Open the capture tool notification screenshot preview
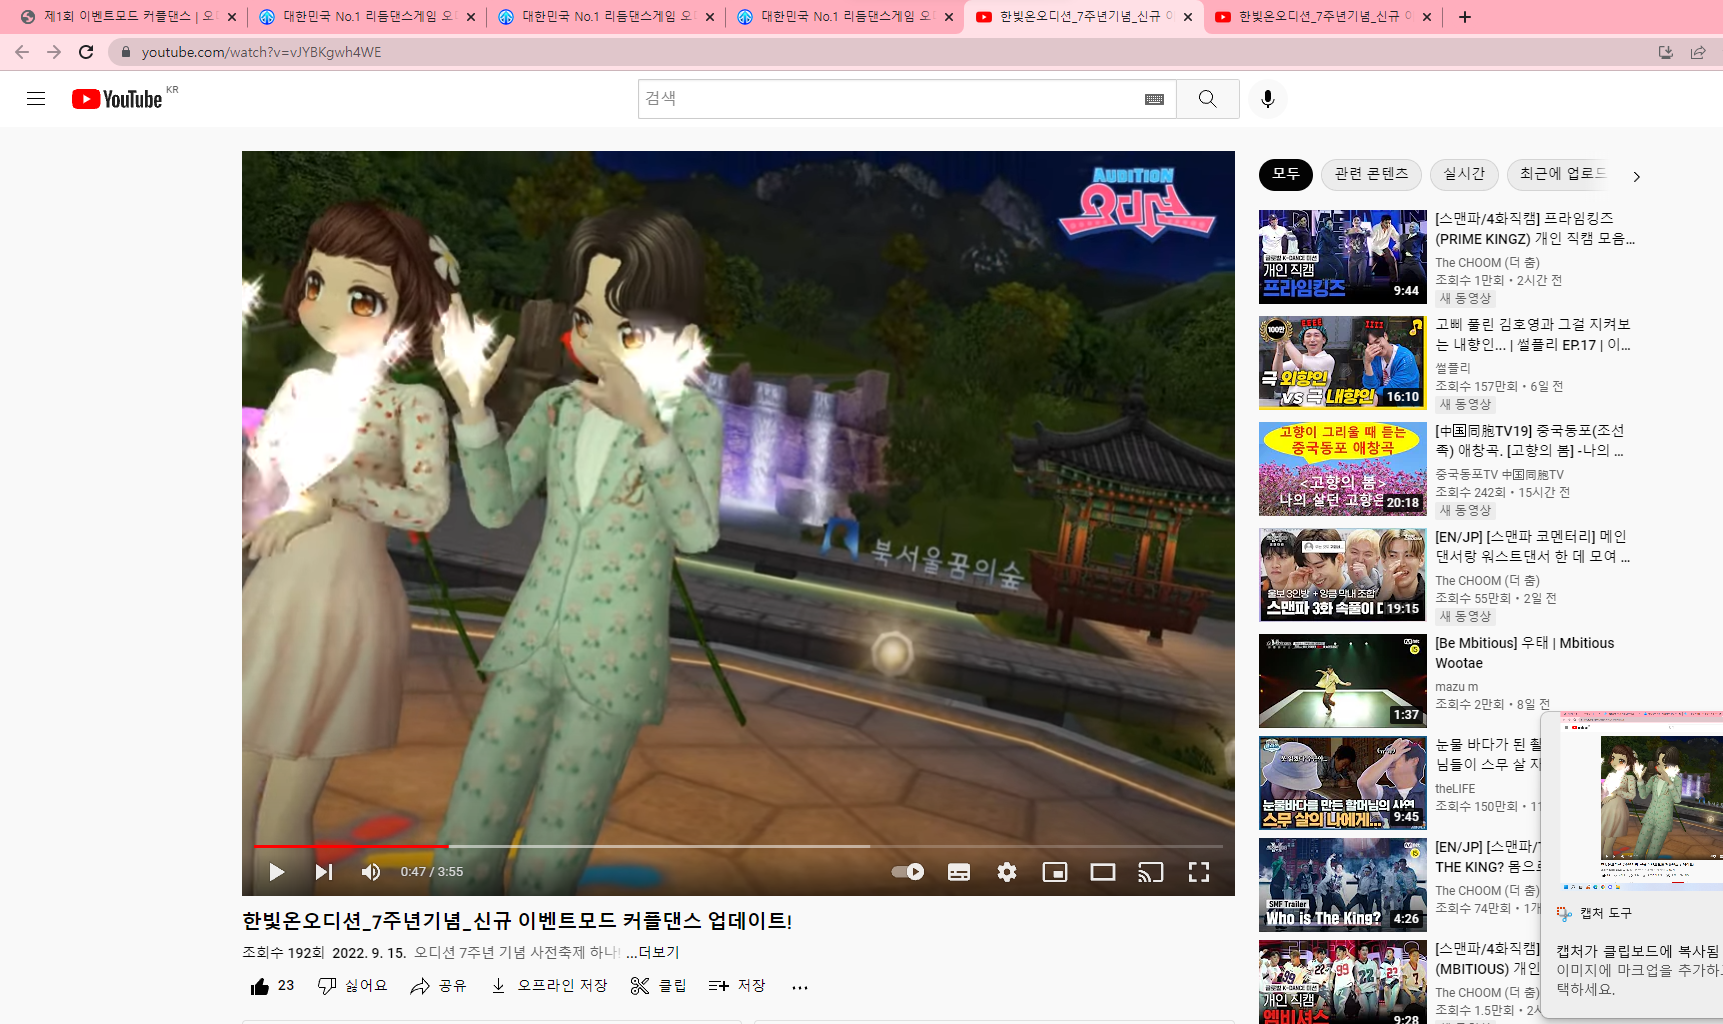 pos(1642,802)
